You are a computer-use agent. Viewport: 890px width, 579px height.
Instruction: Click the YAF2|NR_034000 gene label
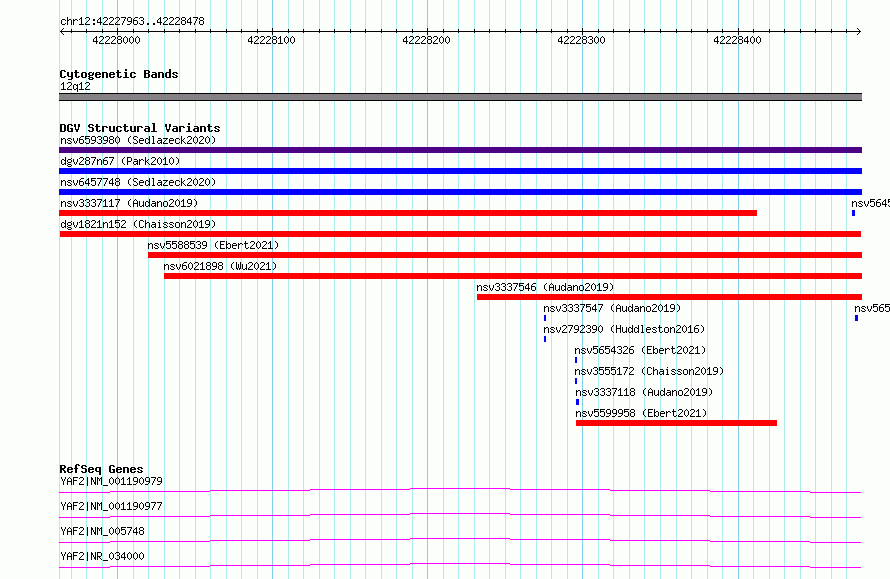pos(102,556)
